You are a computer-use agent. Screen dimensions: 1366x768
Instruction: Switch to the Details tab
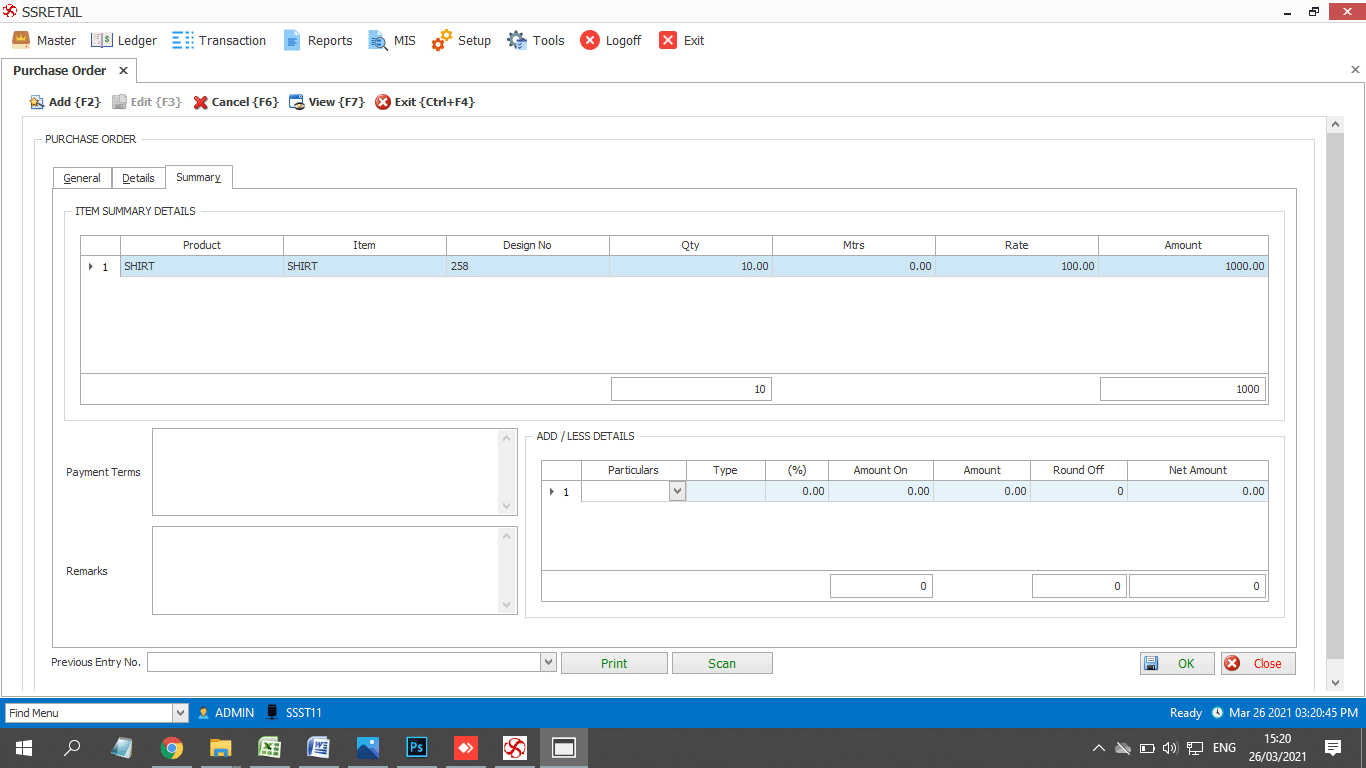(138, 177)
